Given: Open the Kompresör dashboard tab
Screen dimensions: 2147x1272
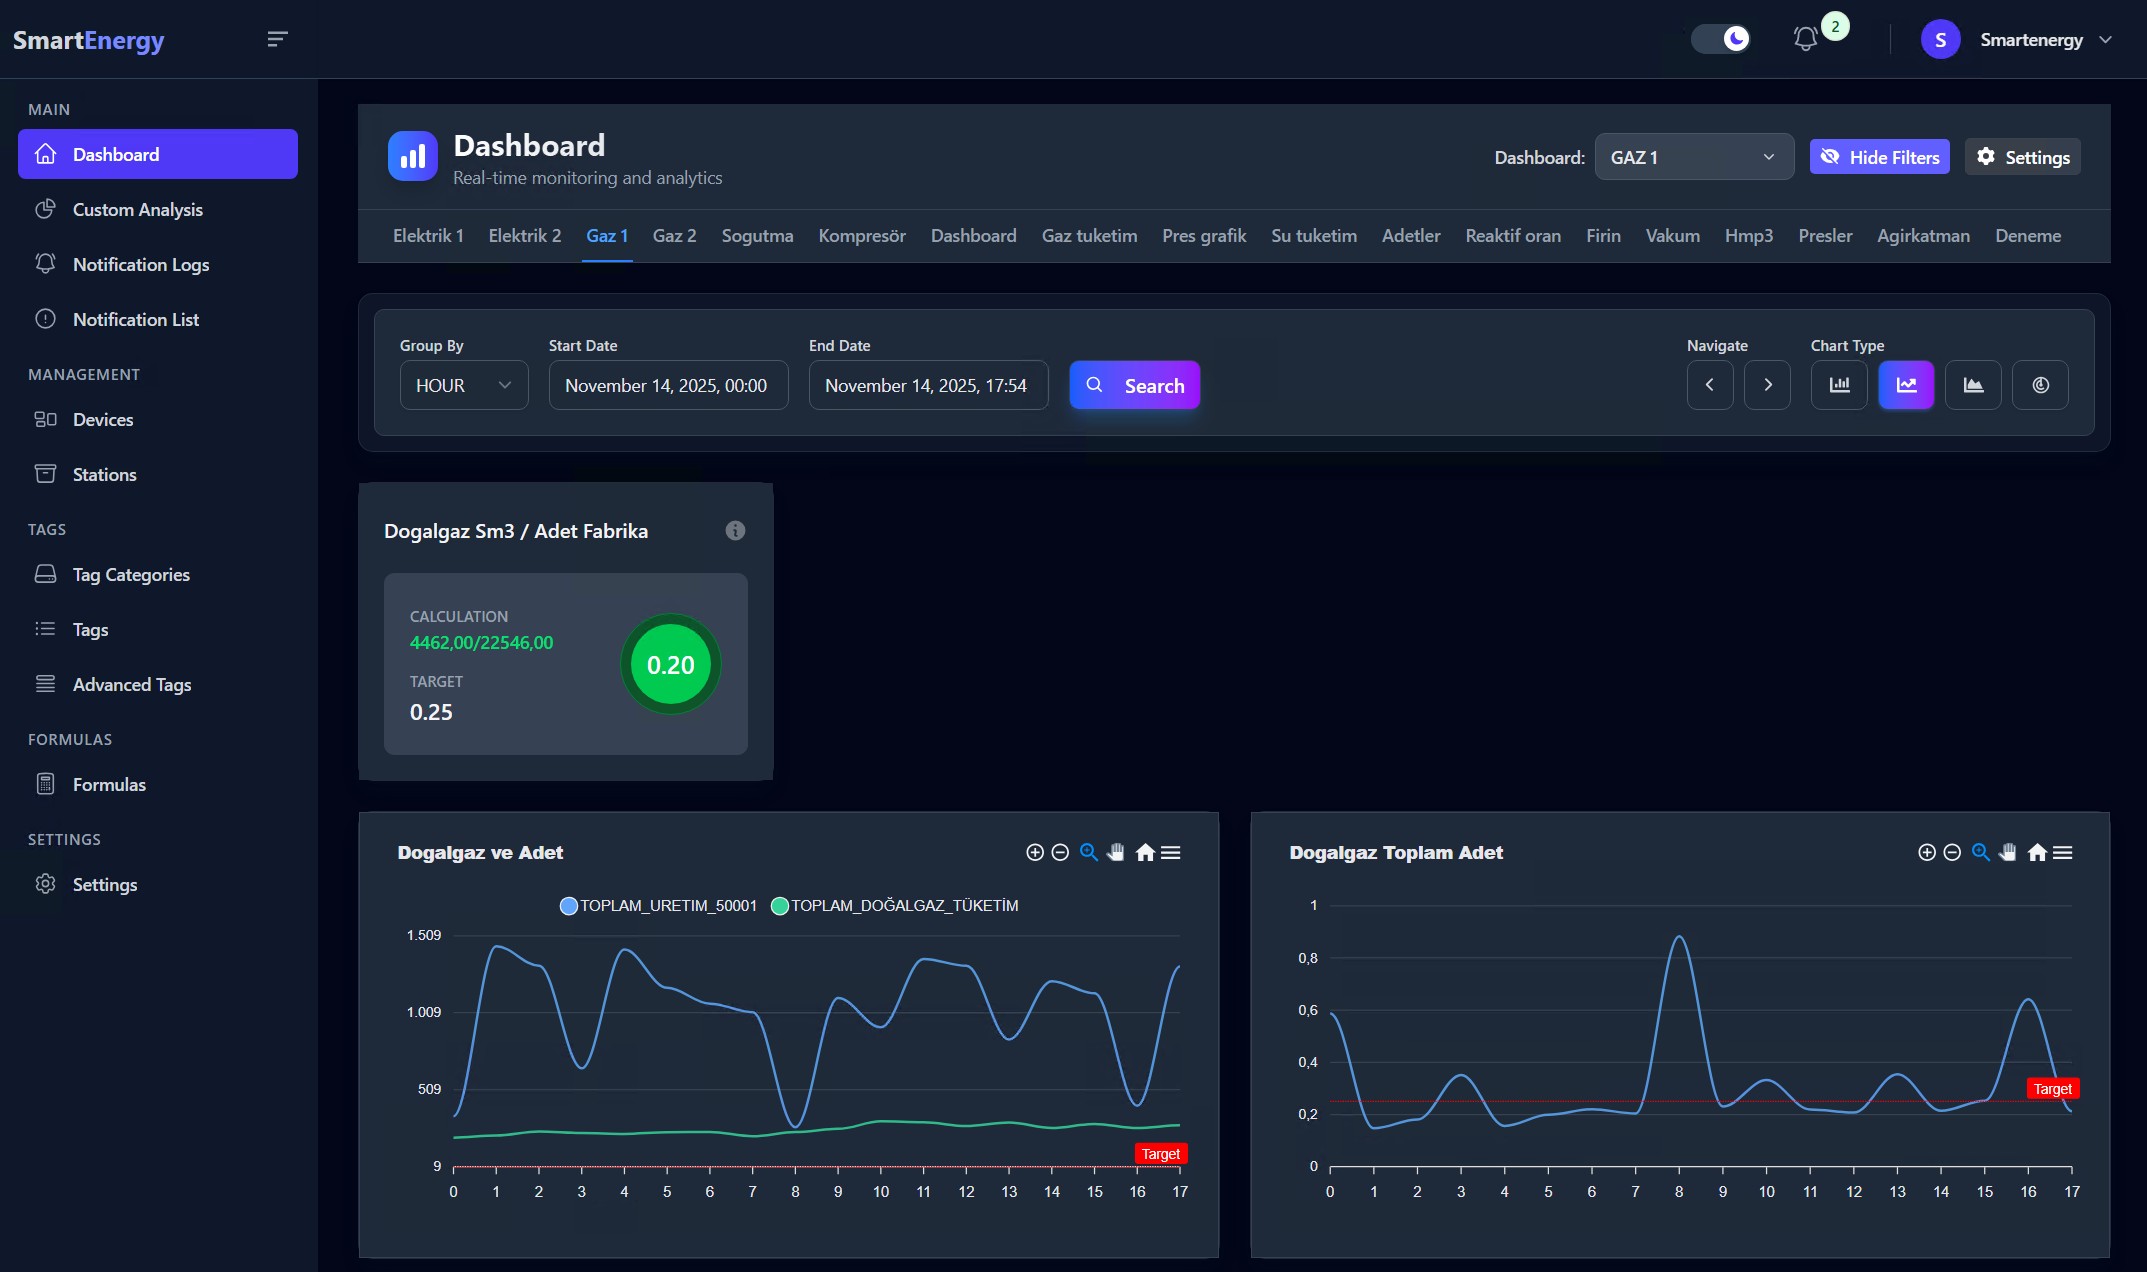Looking at the screenshot, I should pos(861,236).
